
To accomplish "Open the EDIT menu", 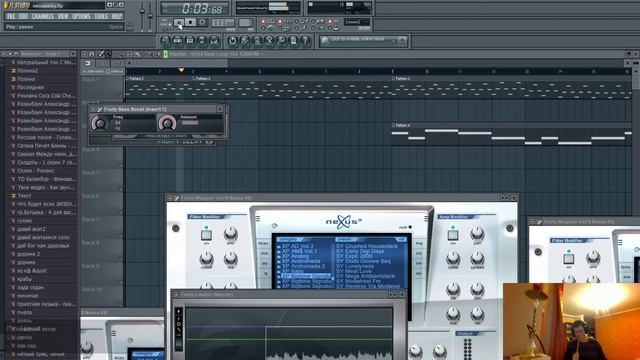I will (23, 16).
